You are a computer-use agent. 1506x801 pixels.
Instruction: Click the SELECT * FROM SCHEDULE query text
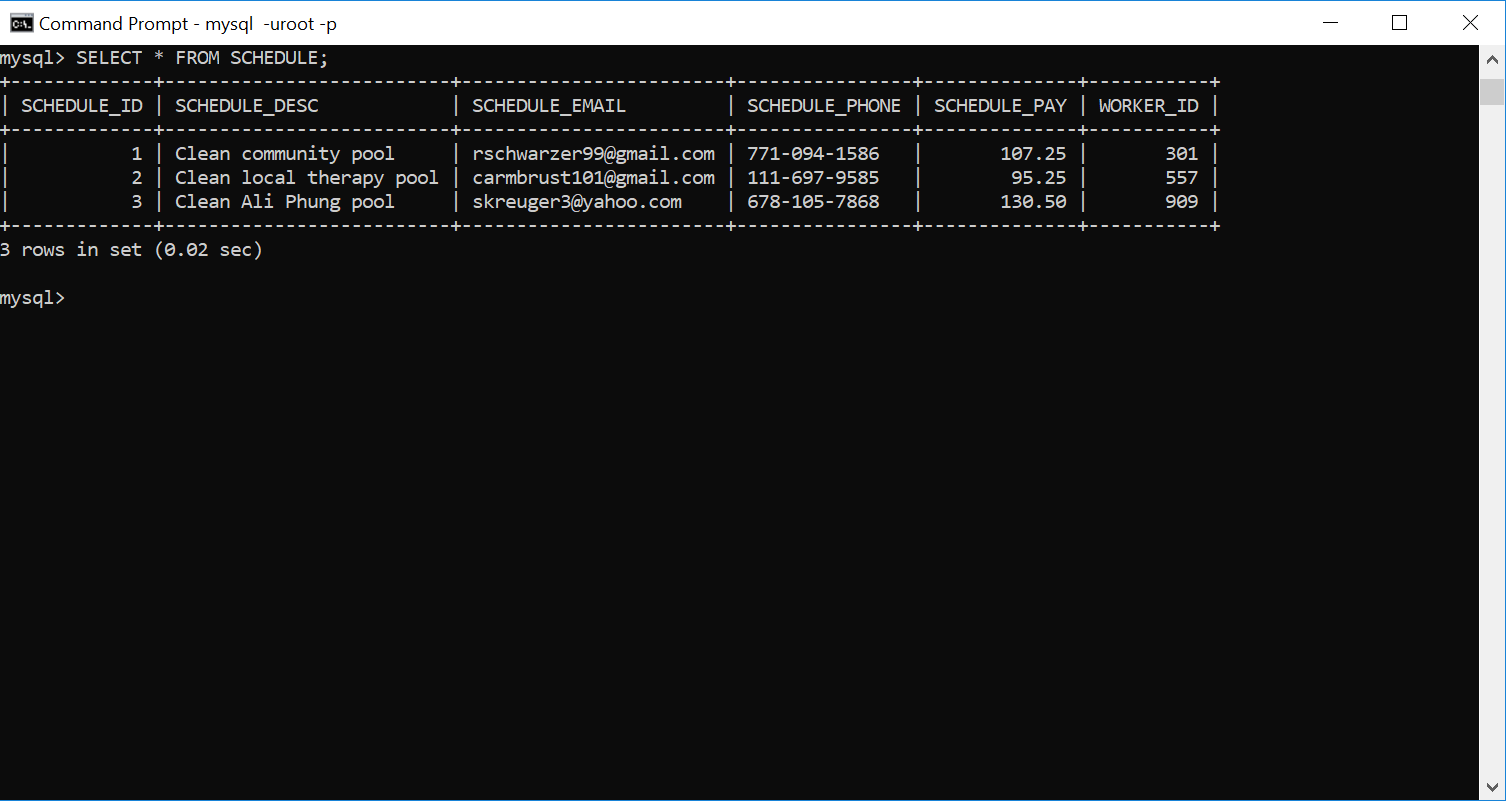point(202,57)
